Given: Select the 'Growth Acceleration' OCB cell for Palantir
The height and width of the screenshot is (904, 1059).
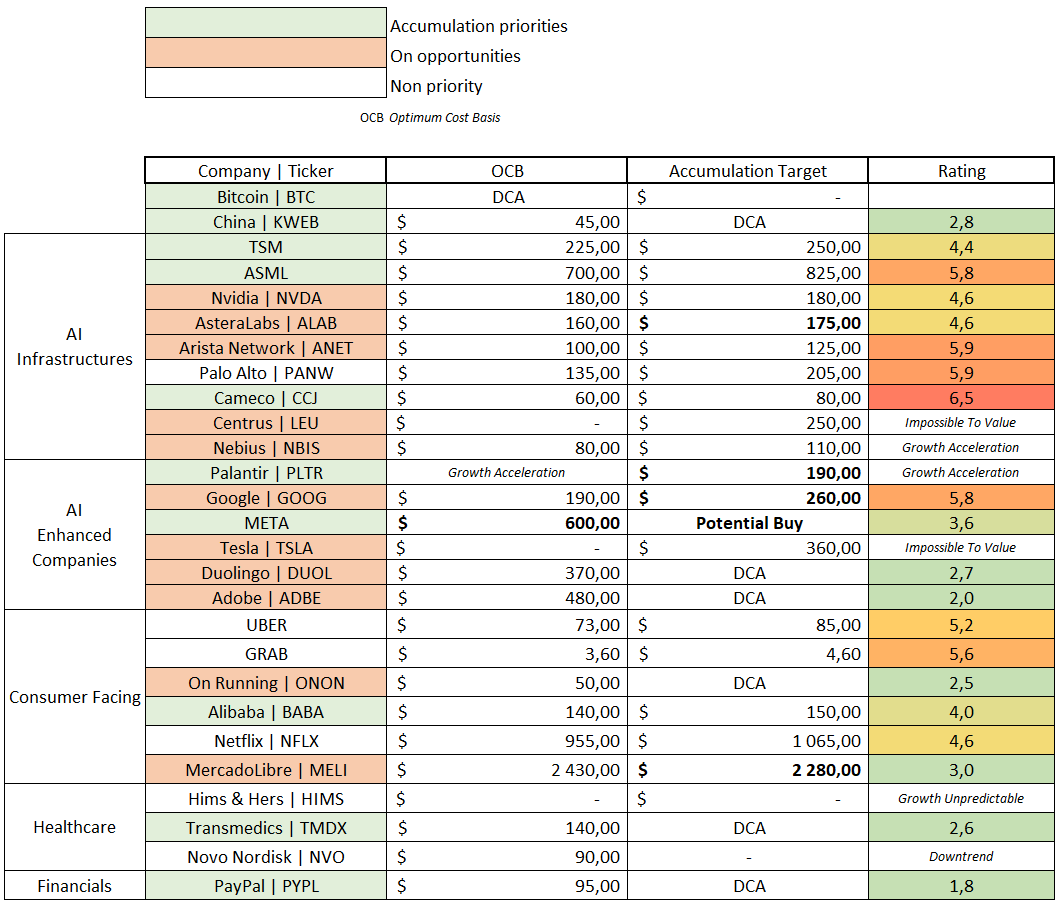Looking at the screenshot, I should 507,472.
